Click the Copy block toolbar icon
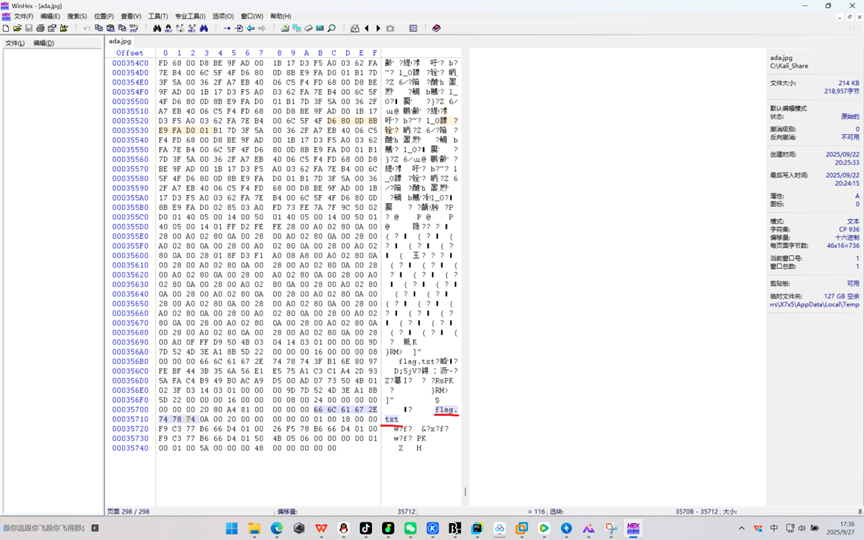 pyautogui.click(x=99, y=28)
